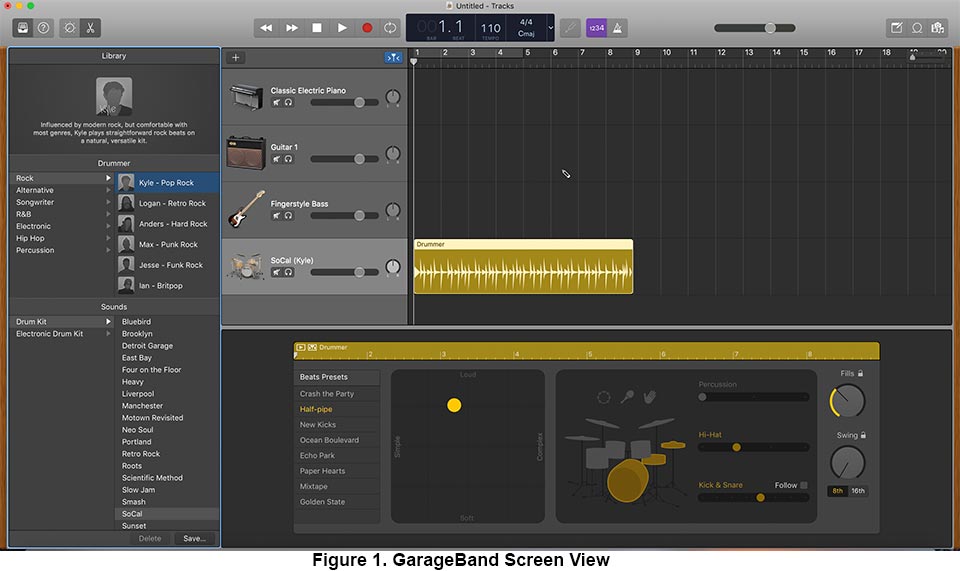Open the Media Browser button
The height and width of the screenshot is (571, 960).
pyautogui.click(x=937, y=28)
